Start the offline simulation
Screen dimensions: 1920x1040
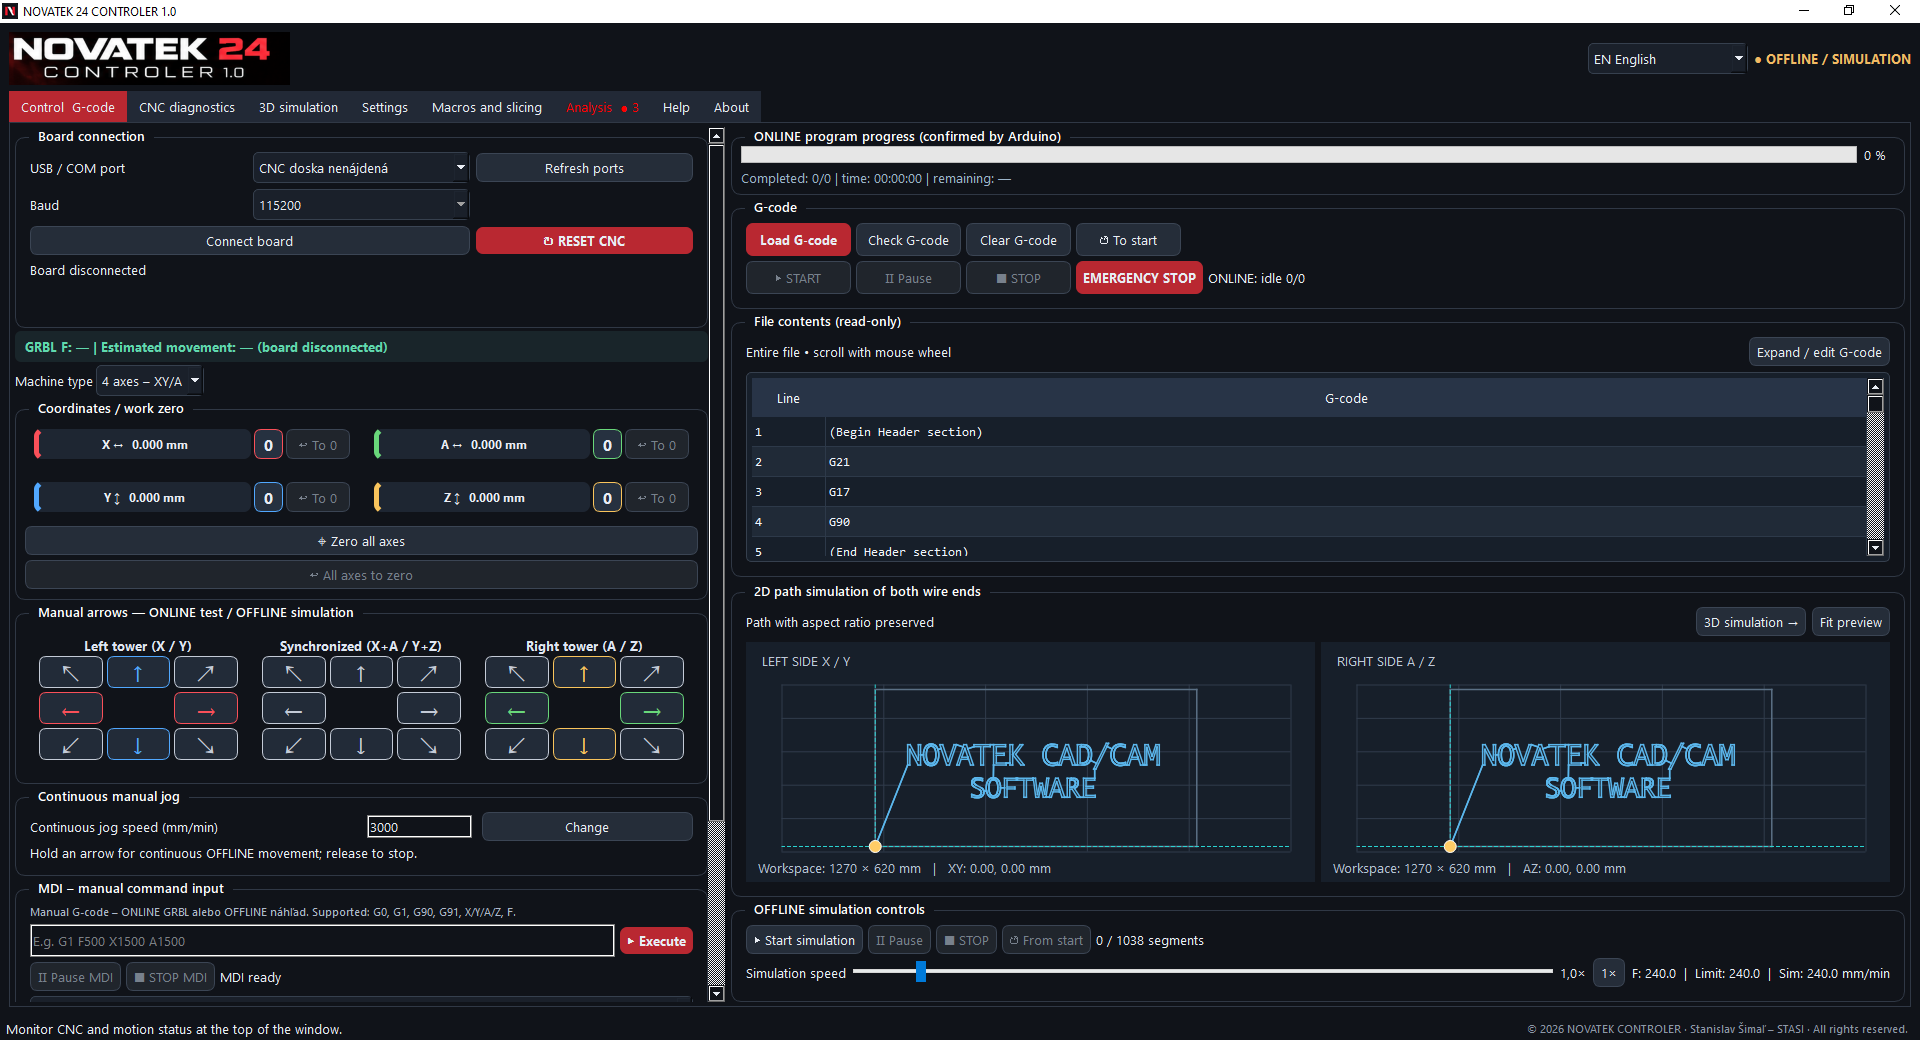point(805,940)
